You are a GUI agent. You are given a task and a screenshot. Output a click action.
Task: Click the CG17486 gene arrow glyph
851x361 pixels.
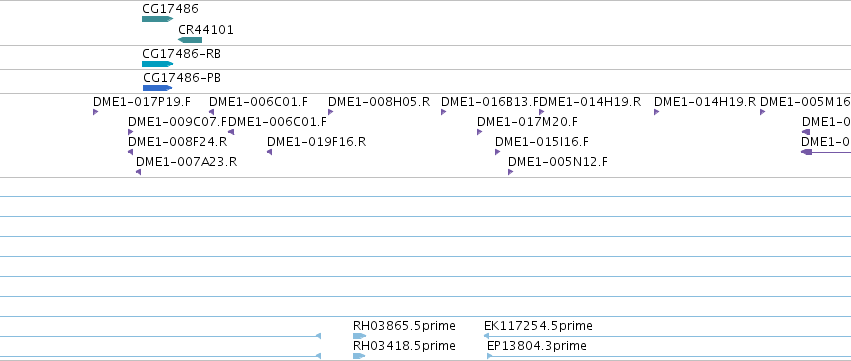click(x=157, y=19)
